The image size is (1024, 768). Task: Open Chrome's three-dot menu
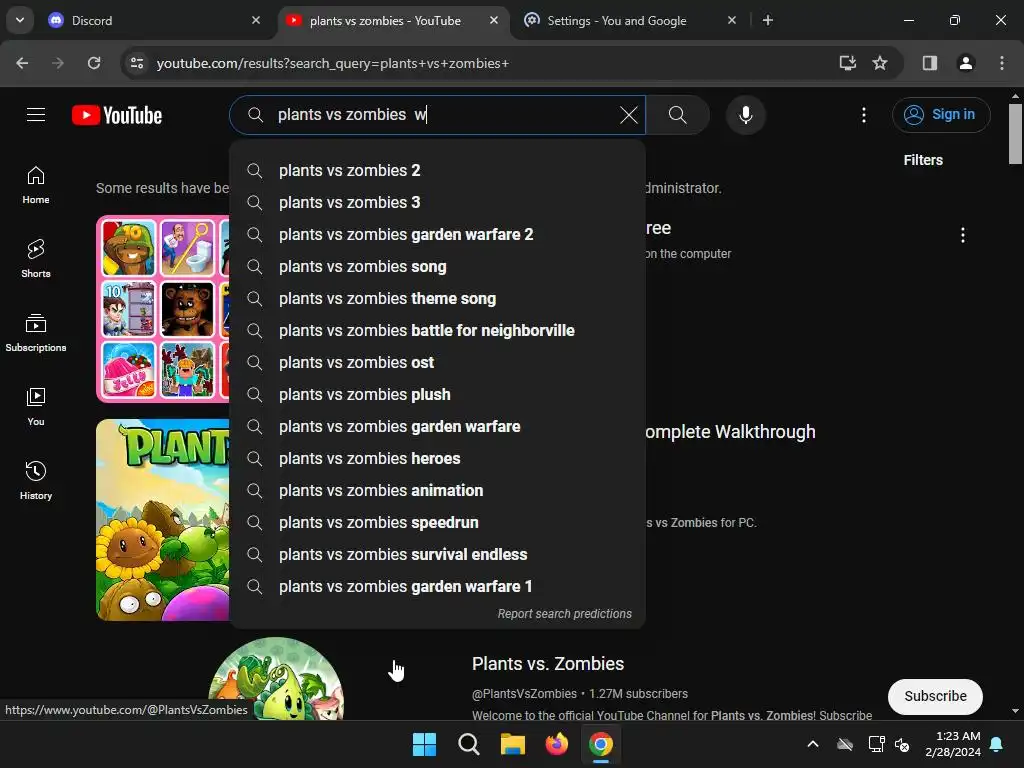pyautogui.click(x=1002, y=63)
